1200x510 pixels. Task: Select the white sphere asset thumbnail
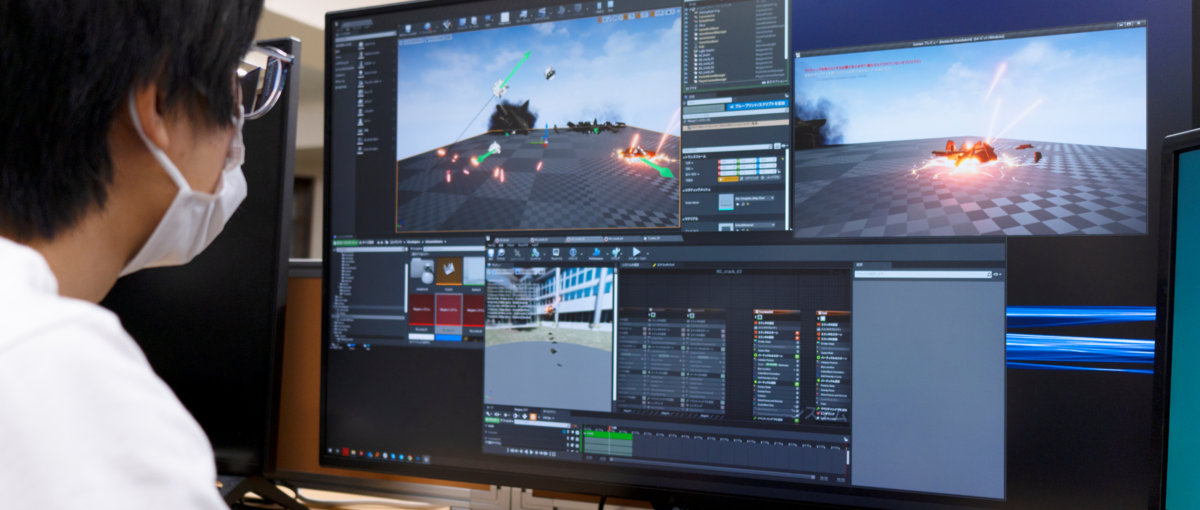click(x=422, y=270)
